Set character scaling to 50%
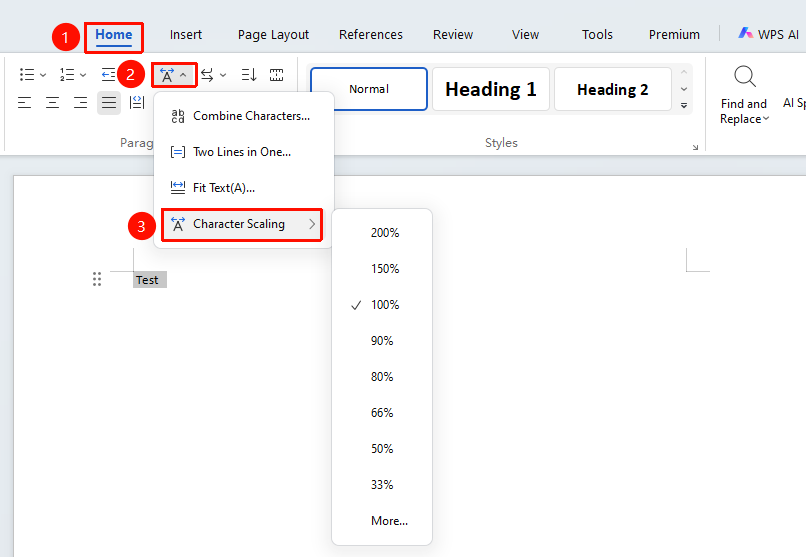The image size is (806, 557). pos(382,449)
